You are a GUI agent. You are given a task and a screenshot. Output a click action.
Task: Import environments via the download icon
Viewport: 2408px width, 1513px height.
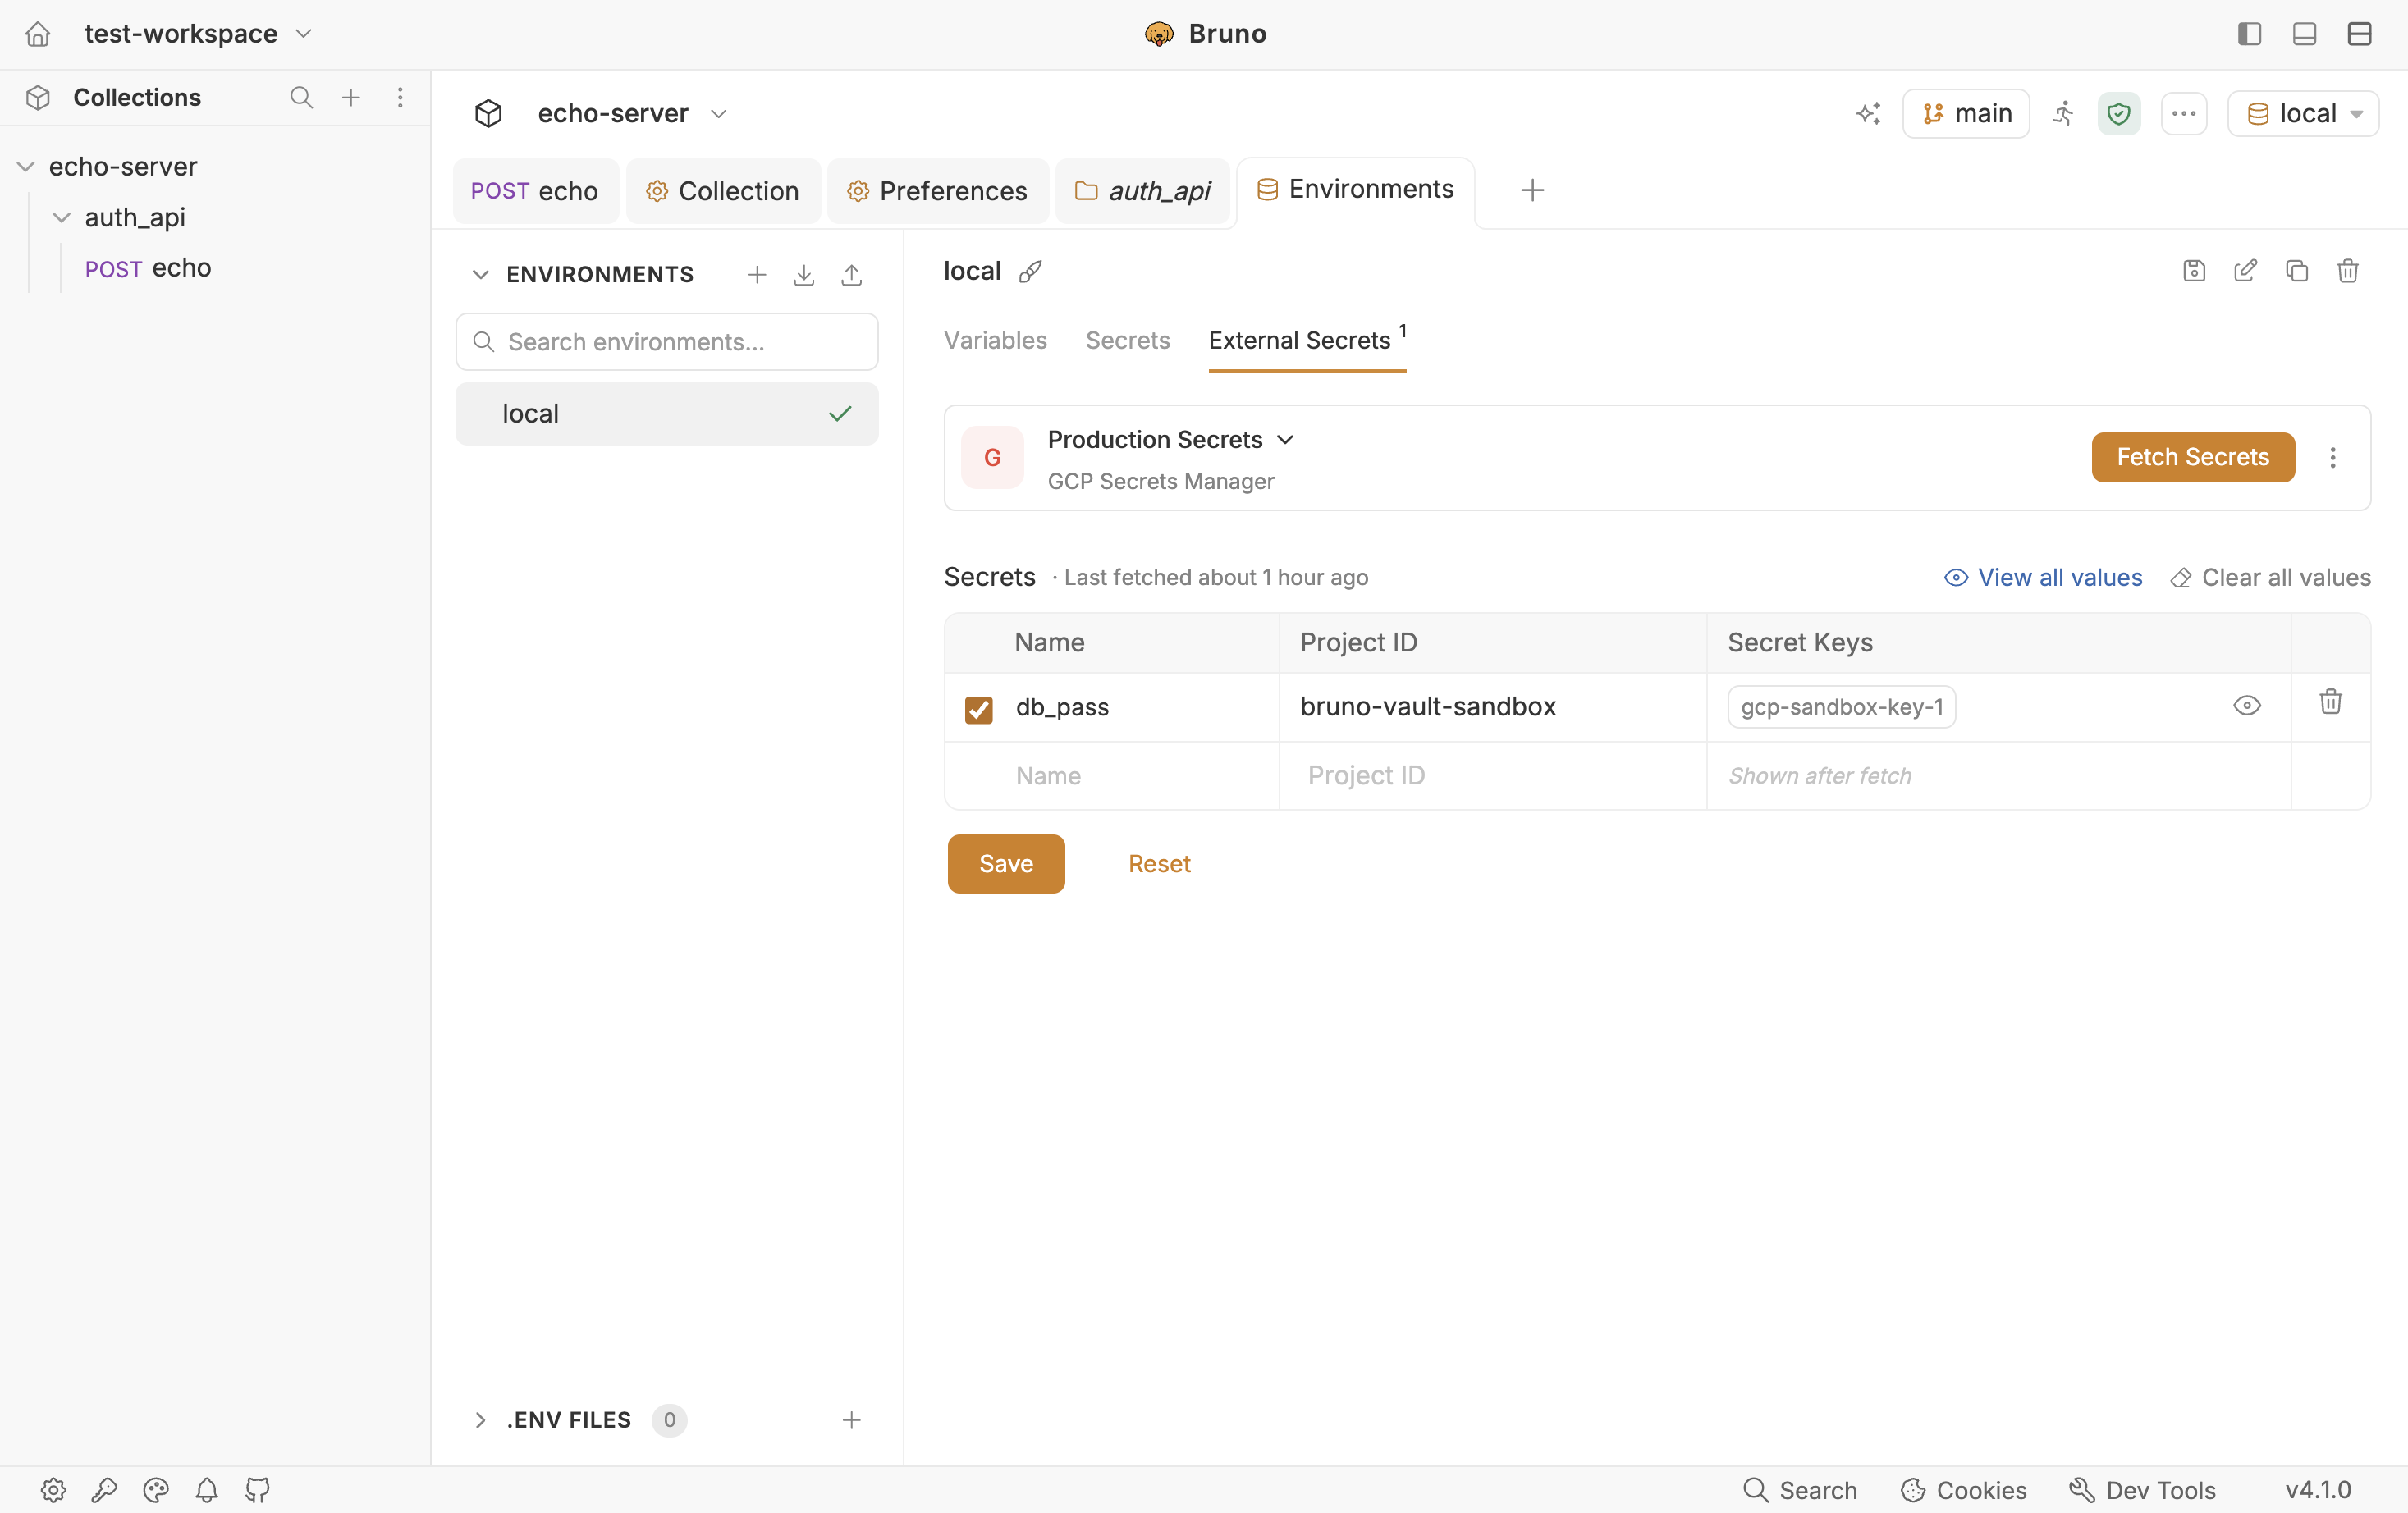tap(804, 274)
